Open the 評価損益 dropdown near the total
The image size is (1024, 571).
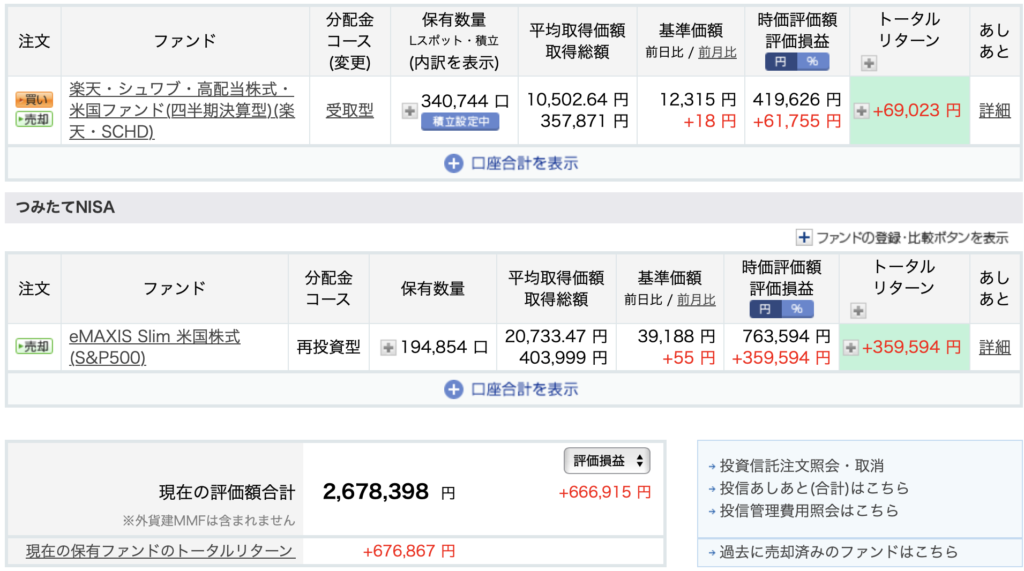(607, 460)
